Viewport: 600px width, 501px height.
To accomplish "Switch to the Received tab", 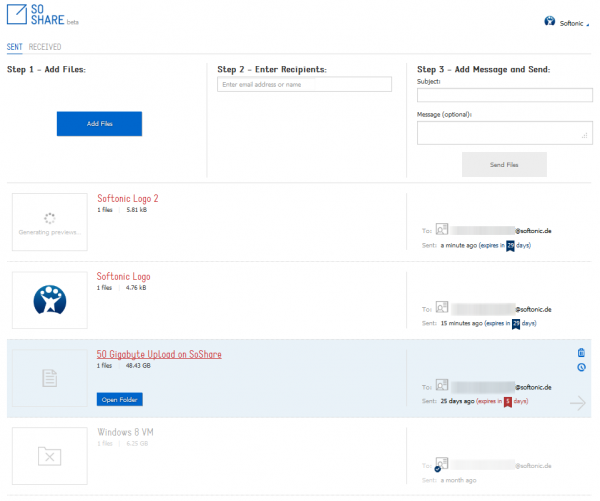I will coord(45,46).
